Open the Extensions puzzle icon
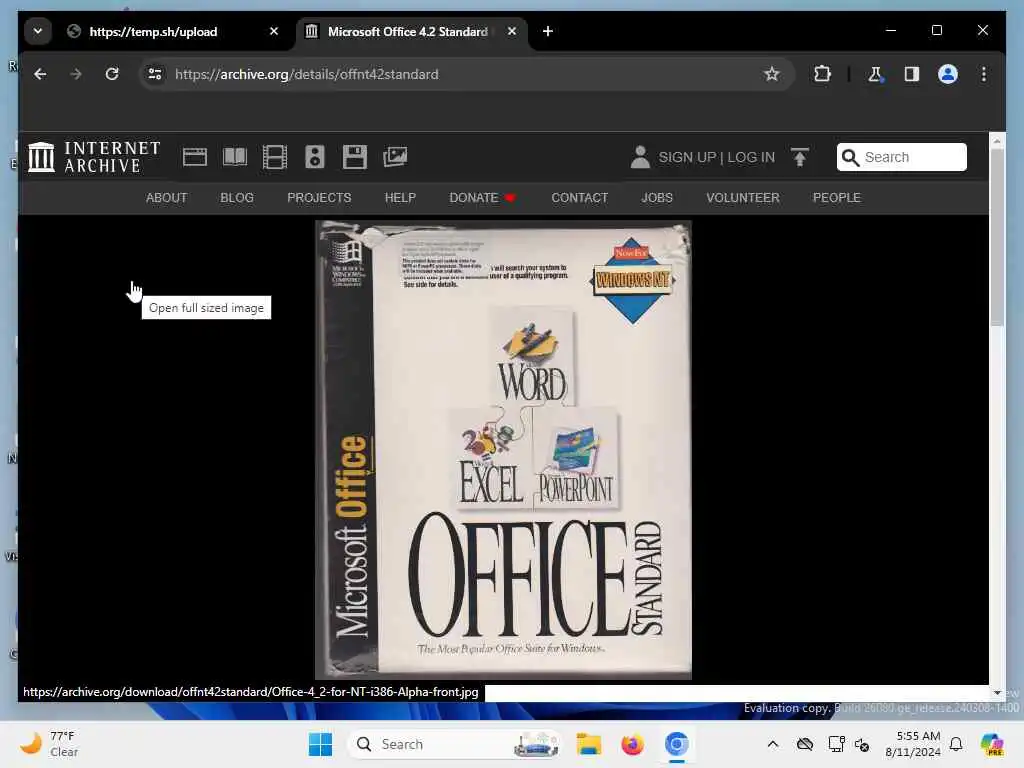This screenshot has height=768, width=1024. [823, 74]
